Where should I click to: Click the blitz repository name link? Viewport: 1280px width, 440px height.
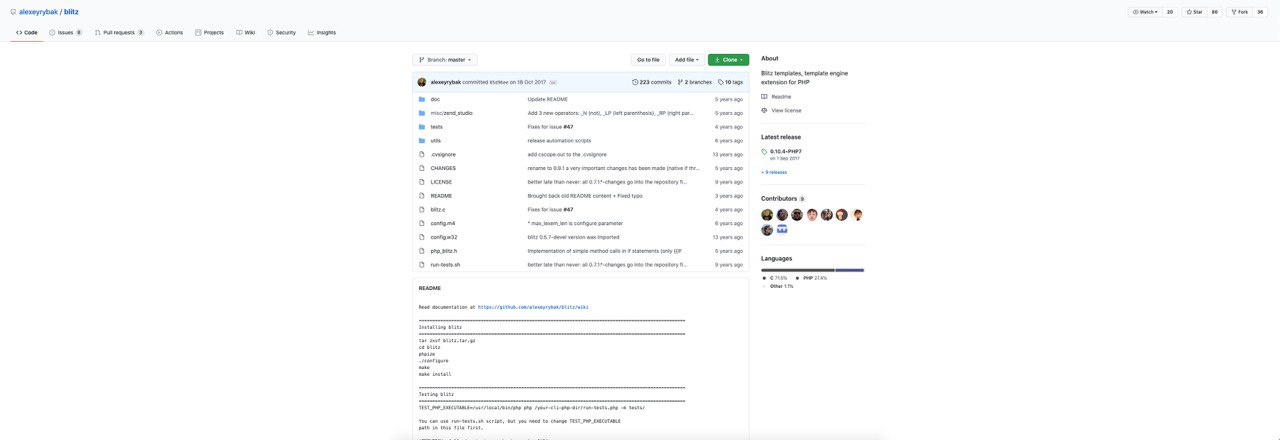pyautogui.click(x=71, y=12)
